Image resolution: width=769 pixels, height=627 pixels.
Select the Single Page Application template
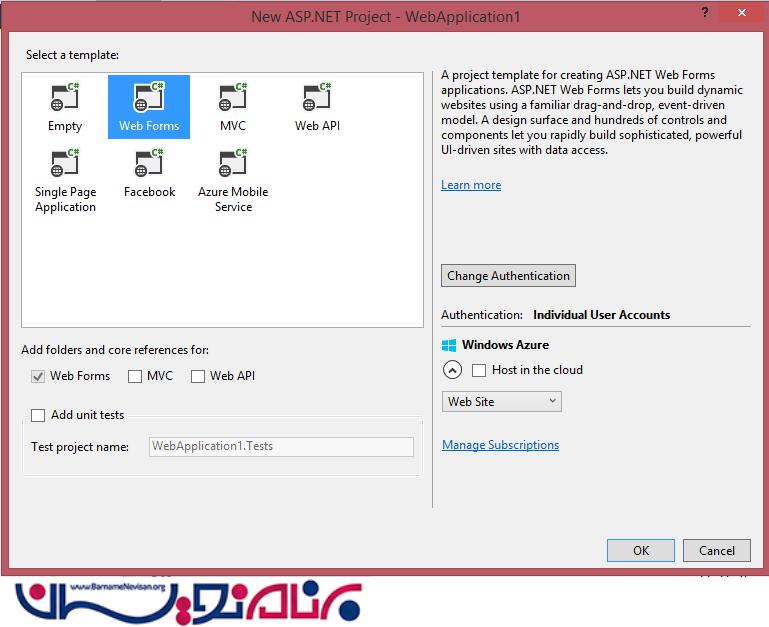65,164
